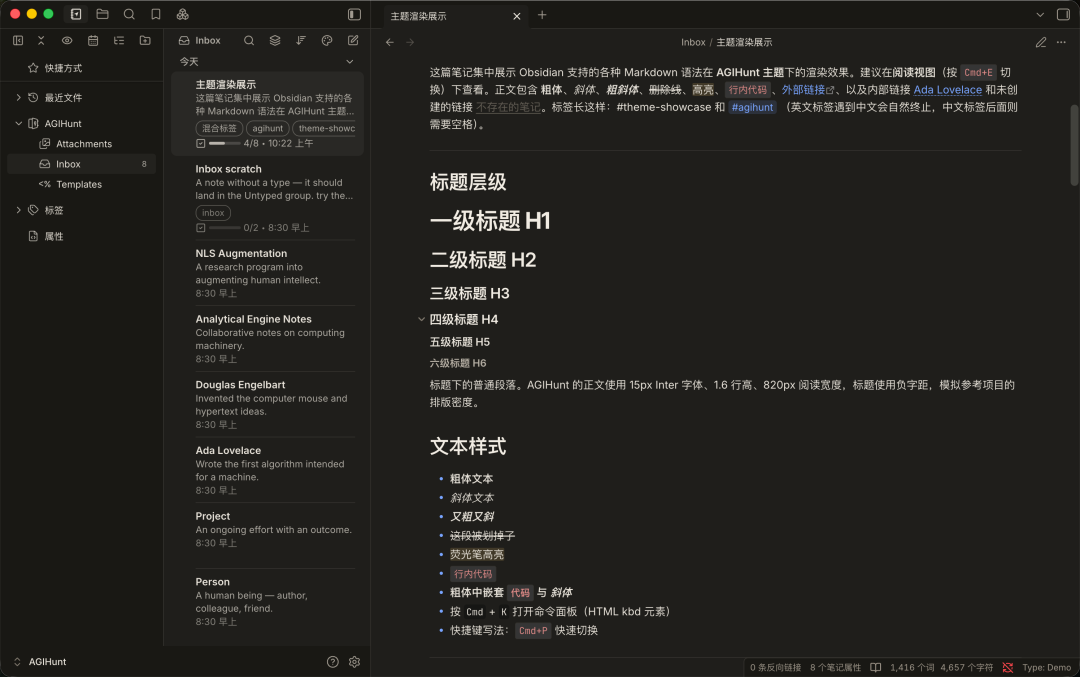Open the appearance palette icon
Viewport: 1080px width, 677px height.
(327, 41)
